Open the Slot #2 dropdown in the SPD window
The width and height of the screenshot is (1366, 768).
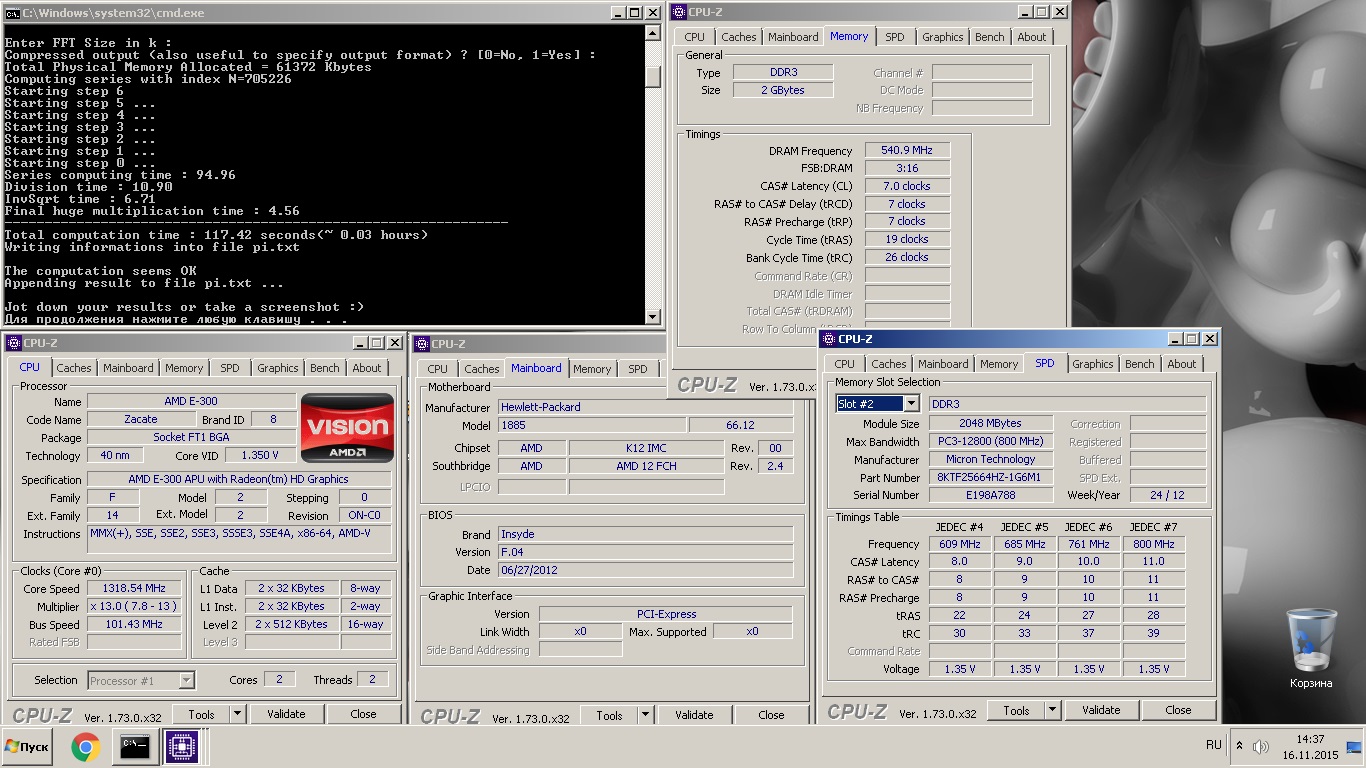click(x=910, y=404)
